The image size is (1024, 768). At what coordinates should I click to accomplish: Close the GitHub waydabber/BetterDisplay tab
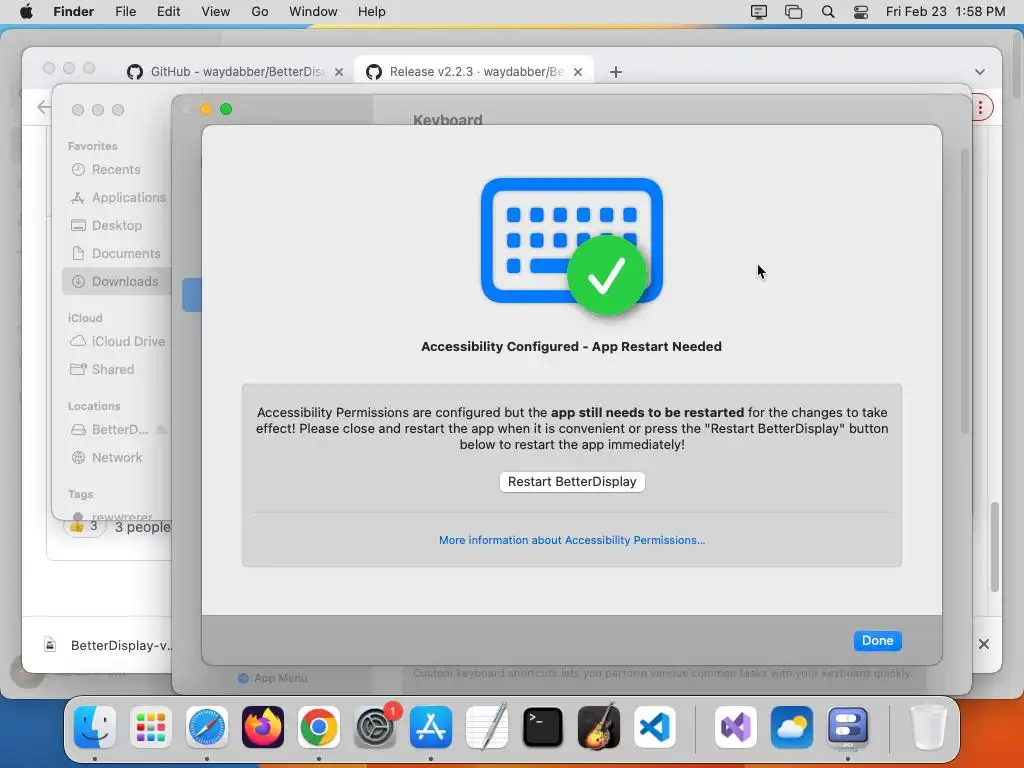point(339,72)
